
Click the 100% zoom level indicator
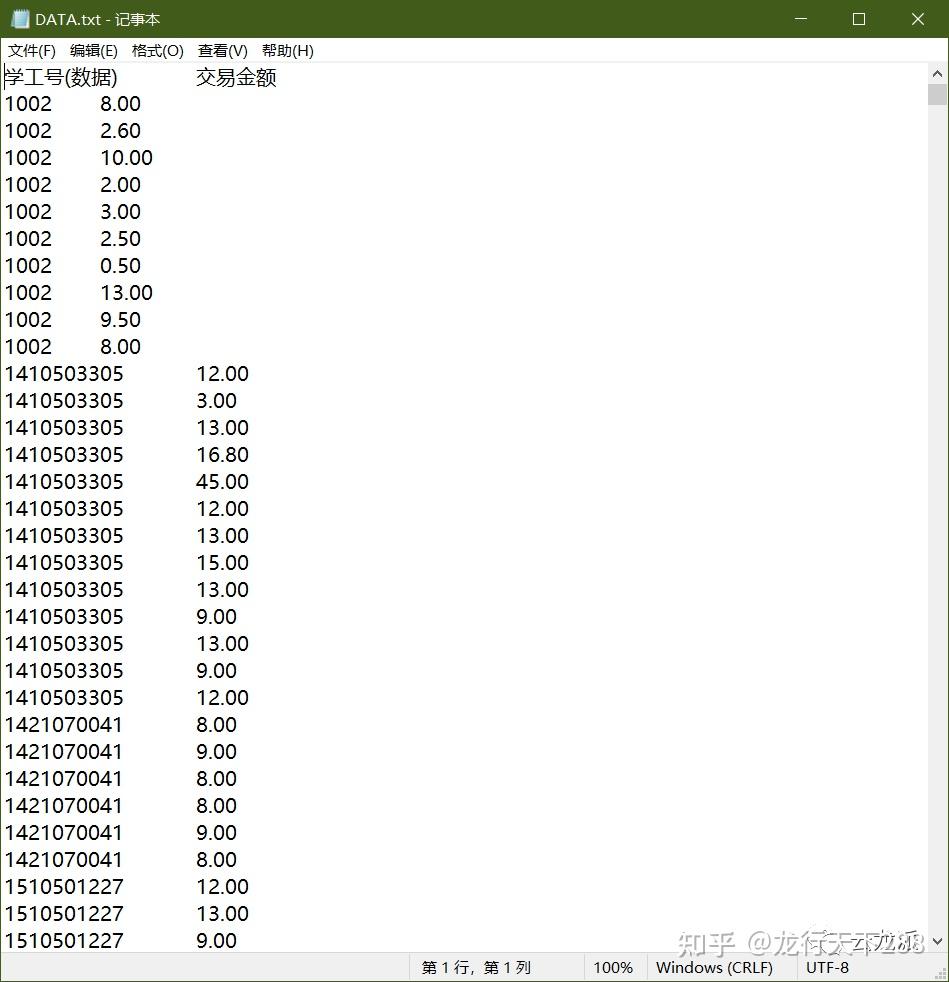613,967
